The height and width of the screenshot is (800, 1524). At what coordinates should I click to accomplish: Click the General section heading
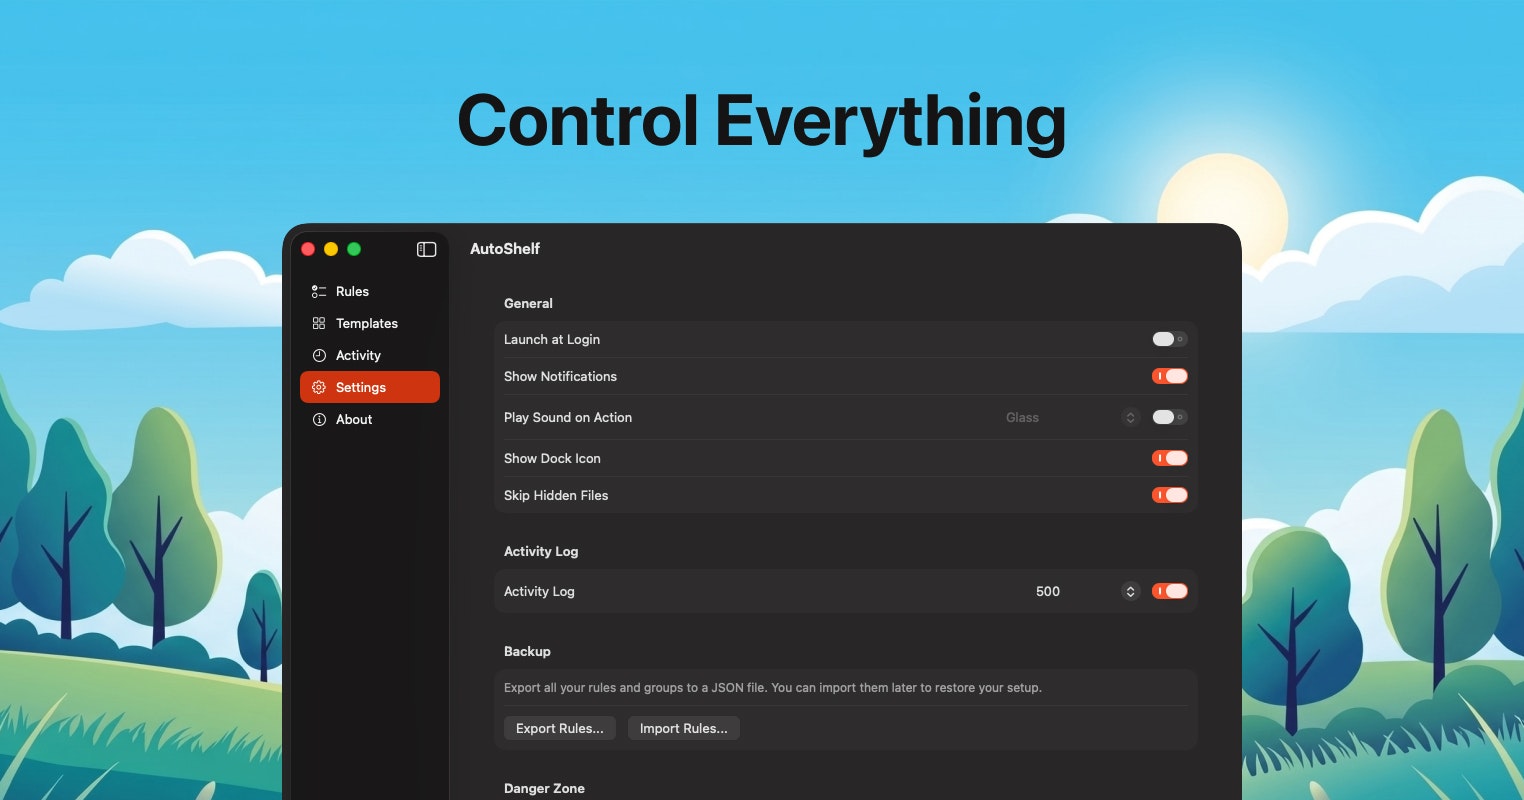click(528, 303)
